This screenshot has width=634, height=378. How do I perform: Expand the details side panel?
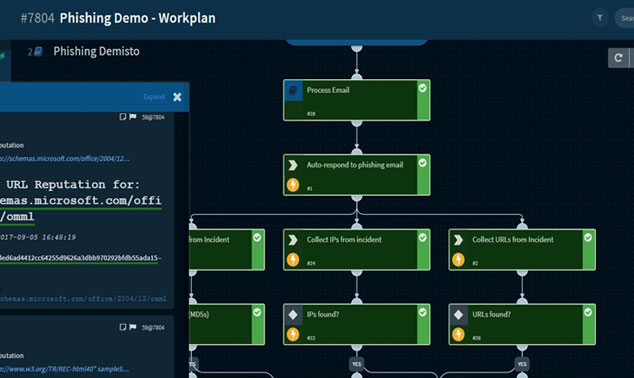point(154,97)
